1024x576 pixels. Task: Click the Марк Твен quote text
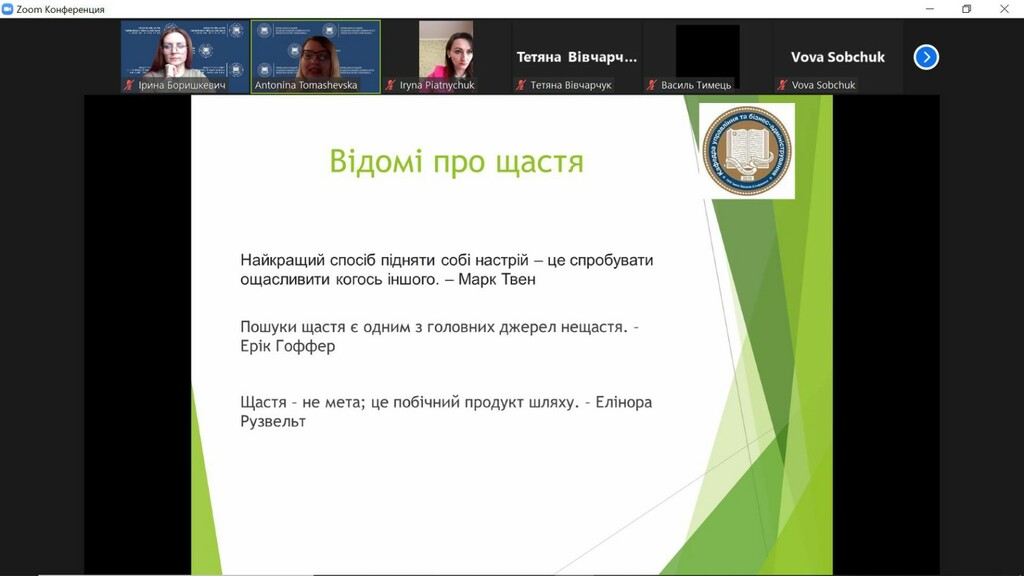[x=447, y=270]
